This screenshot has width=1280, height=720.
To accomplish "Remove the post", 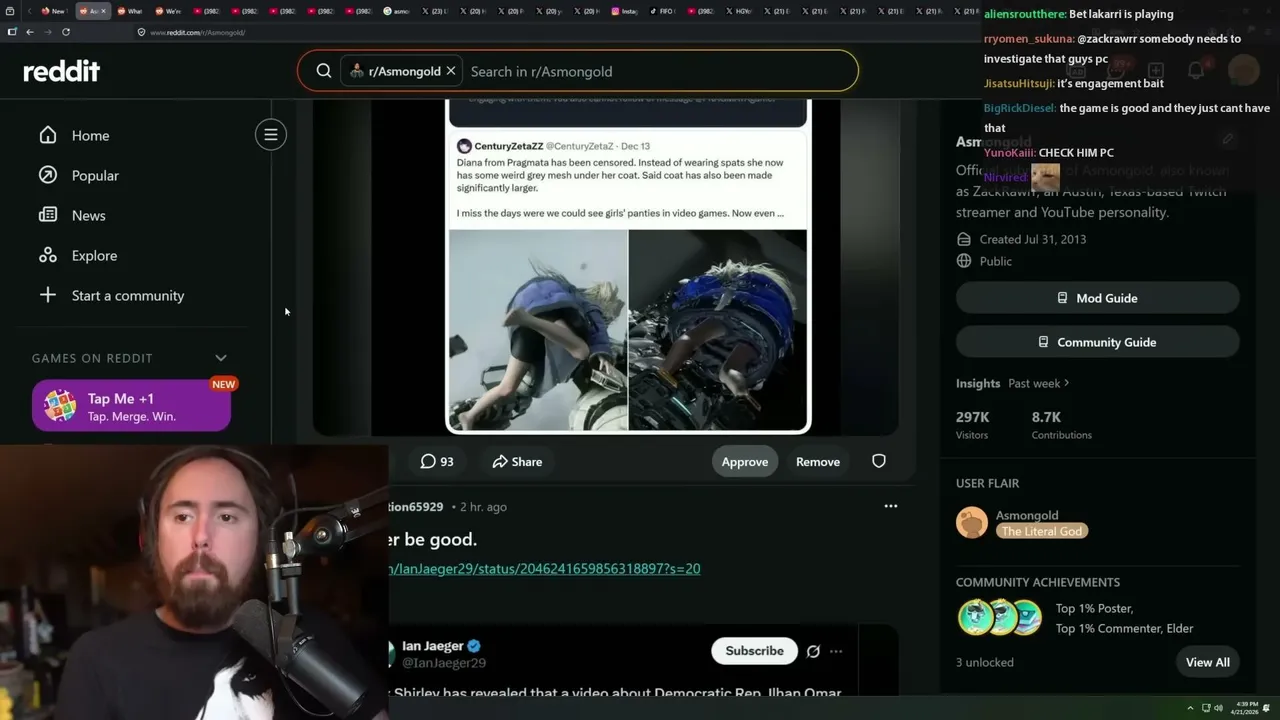I will coord(818,461).
